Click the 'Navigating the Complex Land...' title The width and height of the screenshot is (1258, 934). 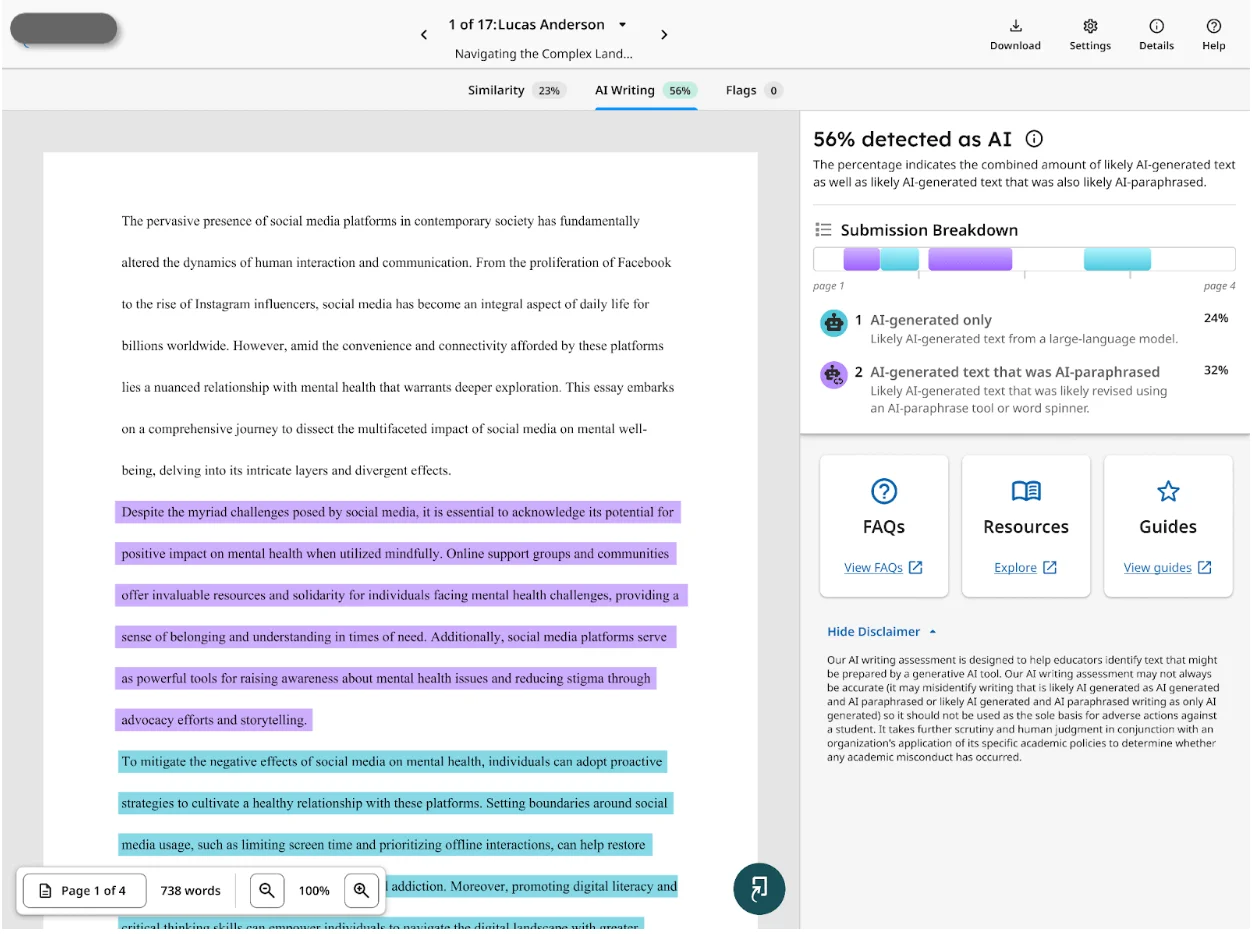(x=544, y=54)
